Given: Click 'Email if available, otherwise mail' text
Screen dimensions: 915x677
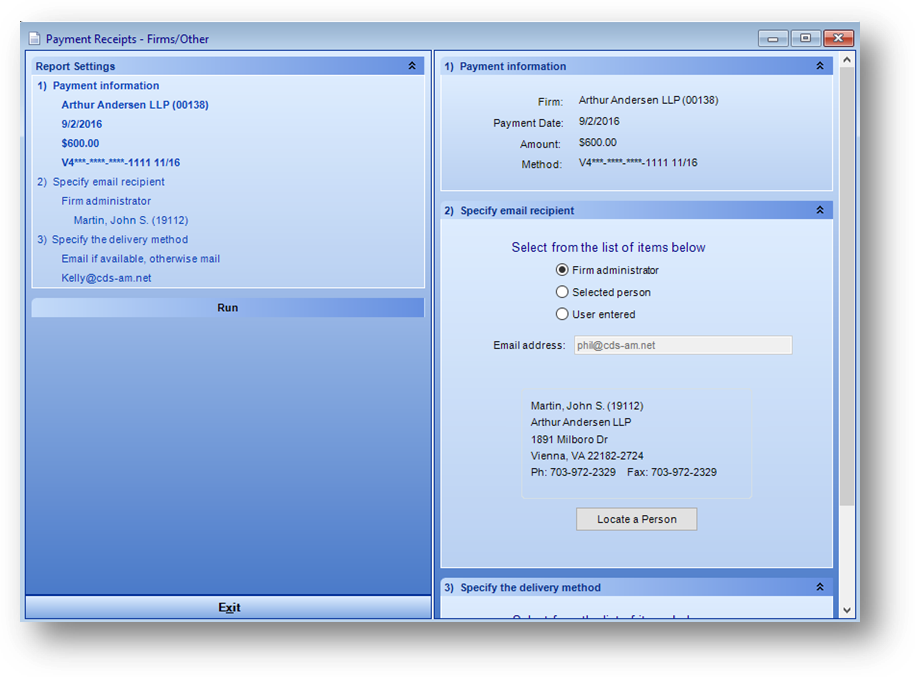Looking at the screenshot, I should click(x=141, y=259).
